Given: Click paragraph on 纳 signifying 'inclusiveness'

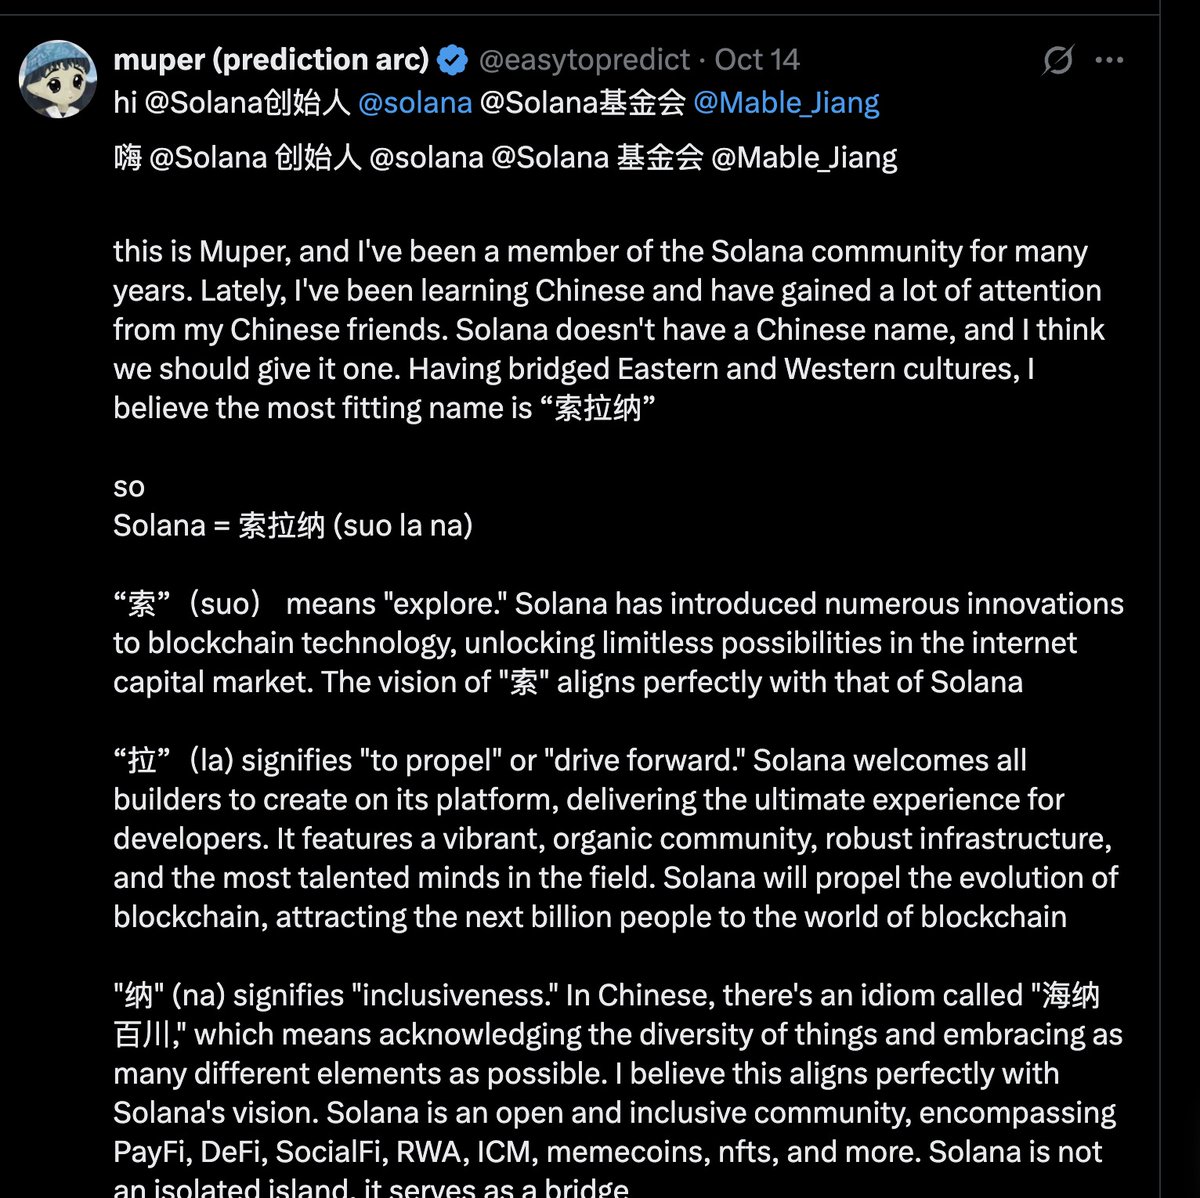Looking at the screenshot, I should tap(618, 1073).
